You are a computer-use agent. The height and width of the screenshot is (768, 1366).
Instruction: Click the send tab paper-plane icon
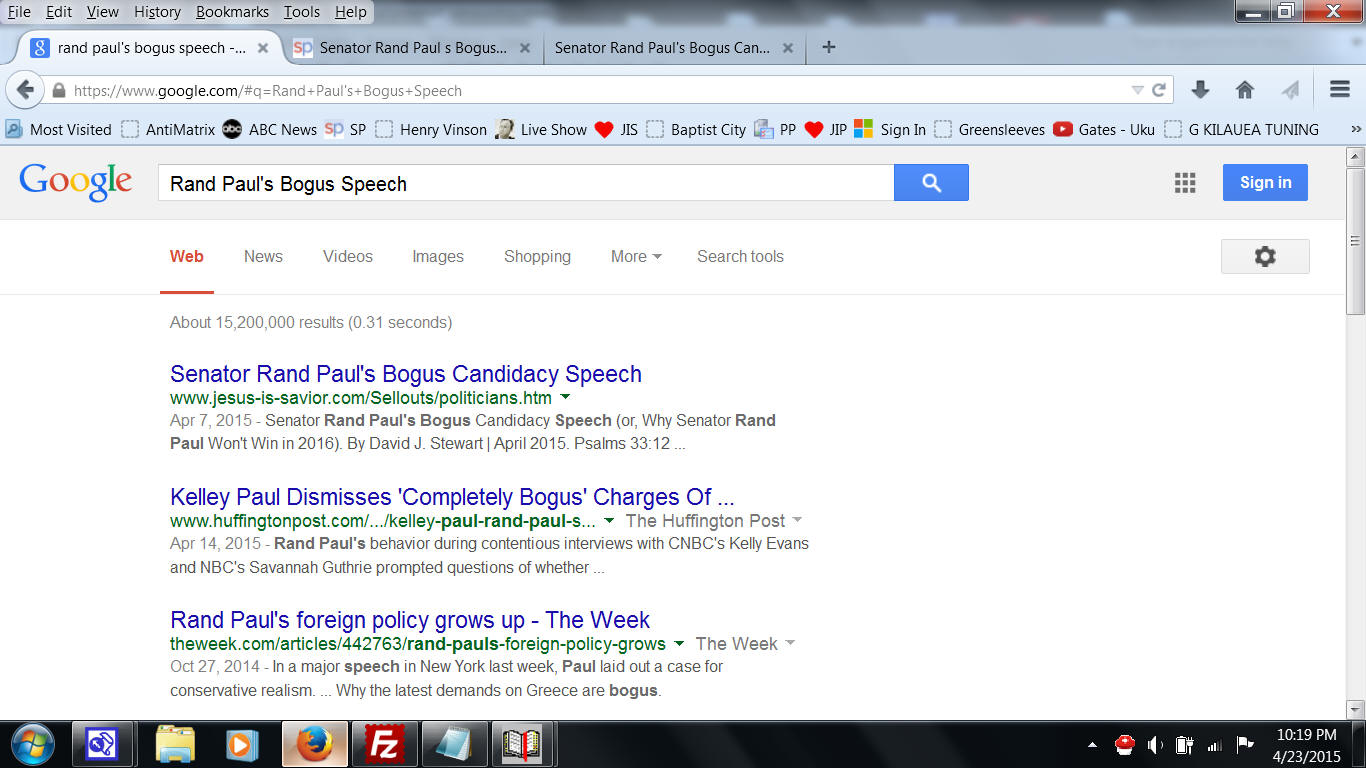pos(1291,90)
